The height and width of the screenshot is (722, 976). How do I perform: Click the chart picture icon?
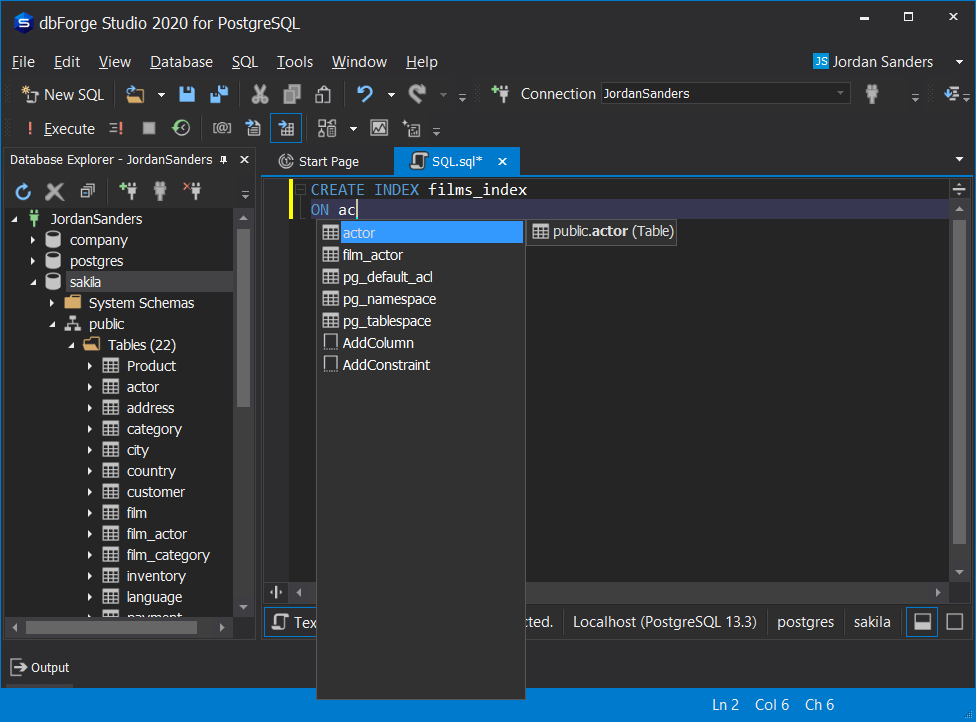[x=379, y=128]
